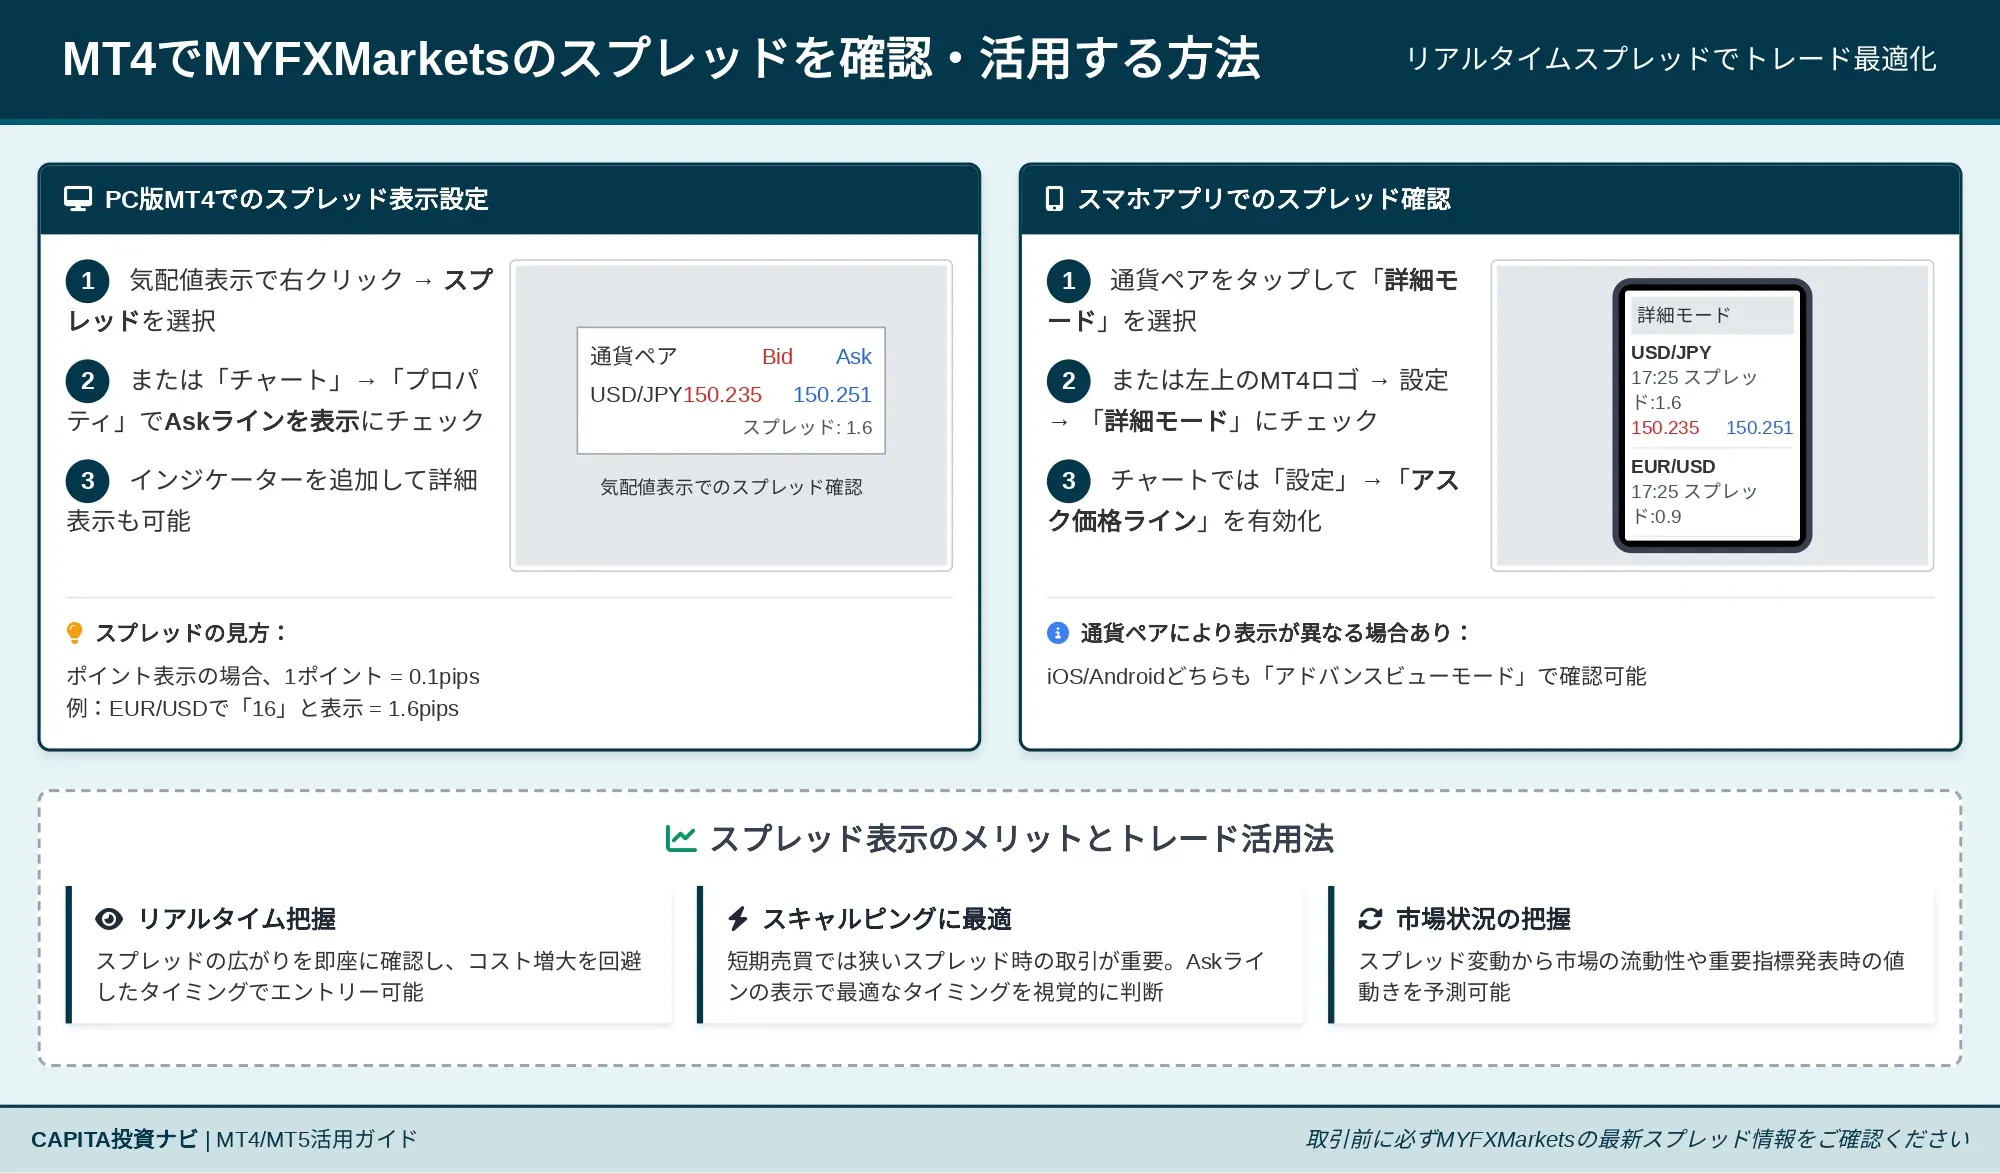
Task: Click mobile step 3 text about アスク価格ライン
Action: coord(1253,500)
